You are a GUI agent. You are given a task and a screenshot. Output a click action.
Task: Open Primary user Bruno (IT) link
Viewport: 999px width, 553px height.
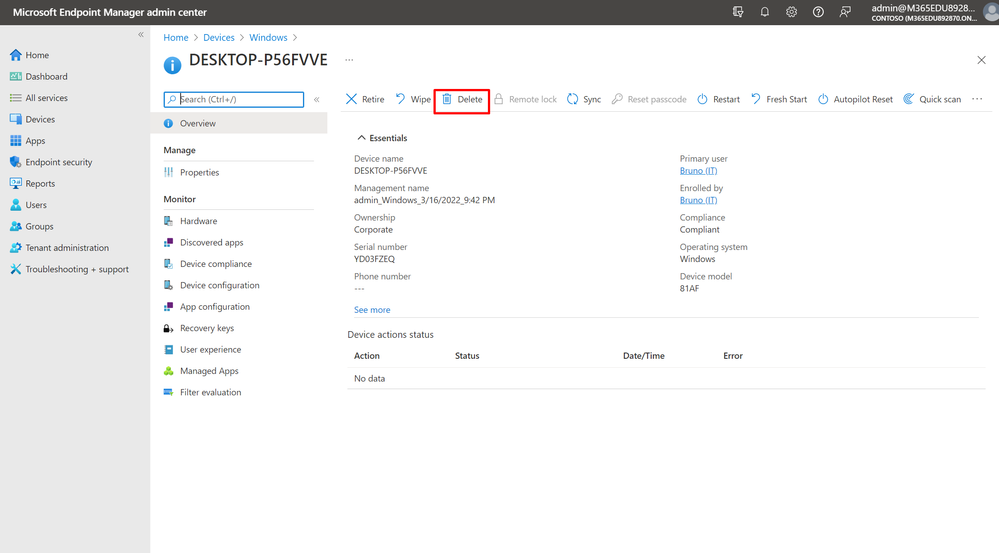click(698, 171)
